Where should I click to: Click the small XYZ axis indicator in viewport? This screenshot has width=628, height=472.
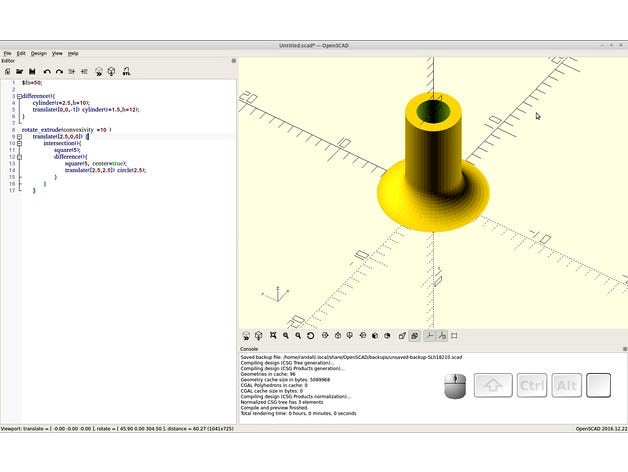tap(276, 294)
